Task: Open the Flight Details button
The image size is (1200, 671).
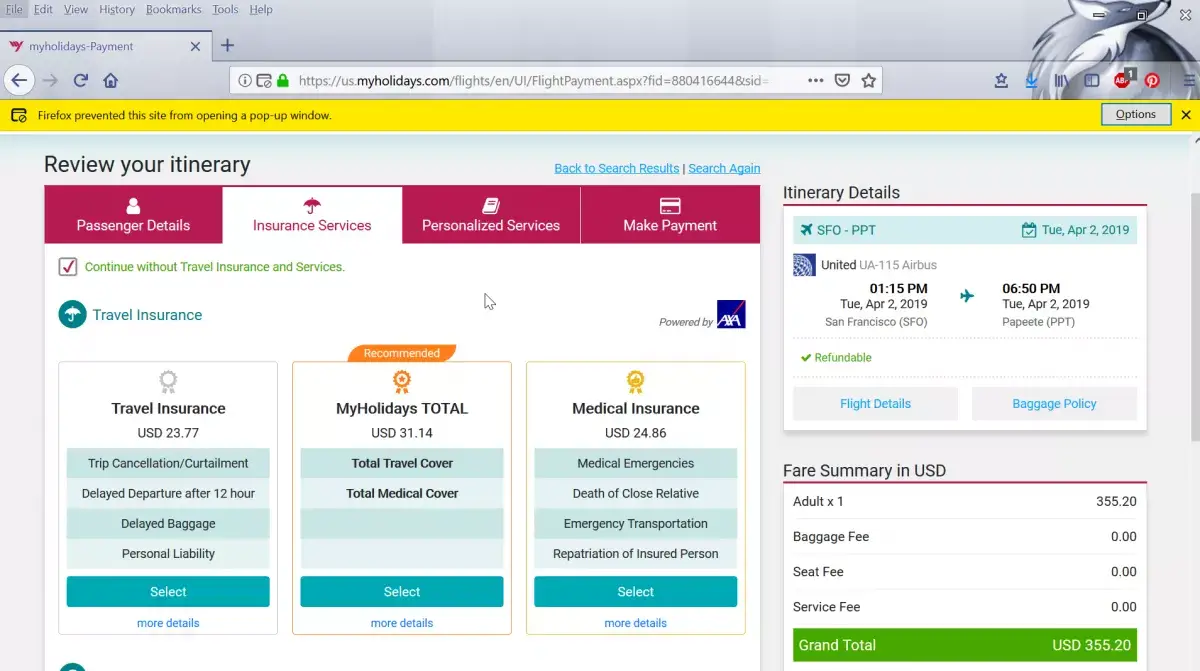Action: (x=875, y=404)
